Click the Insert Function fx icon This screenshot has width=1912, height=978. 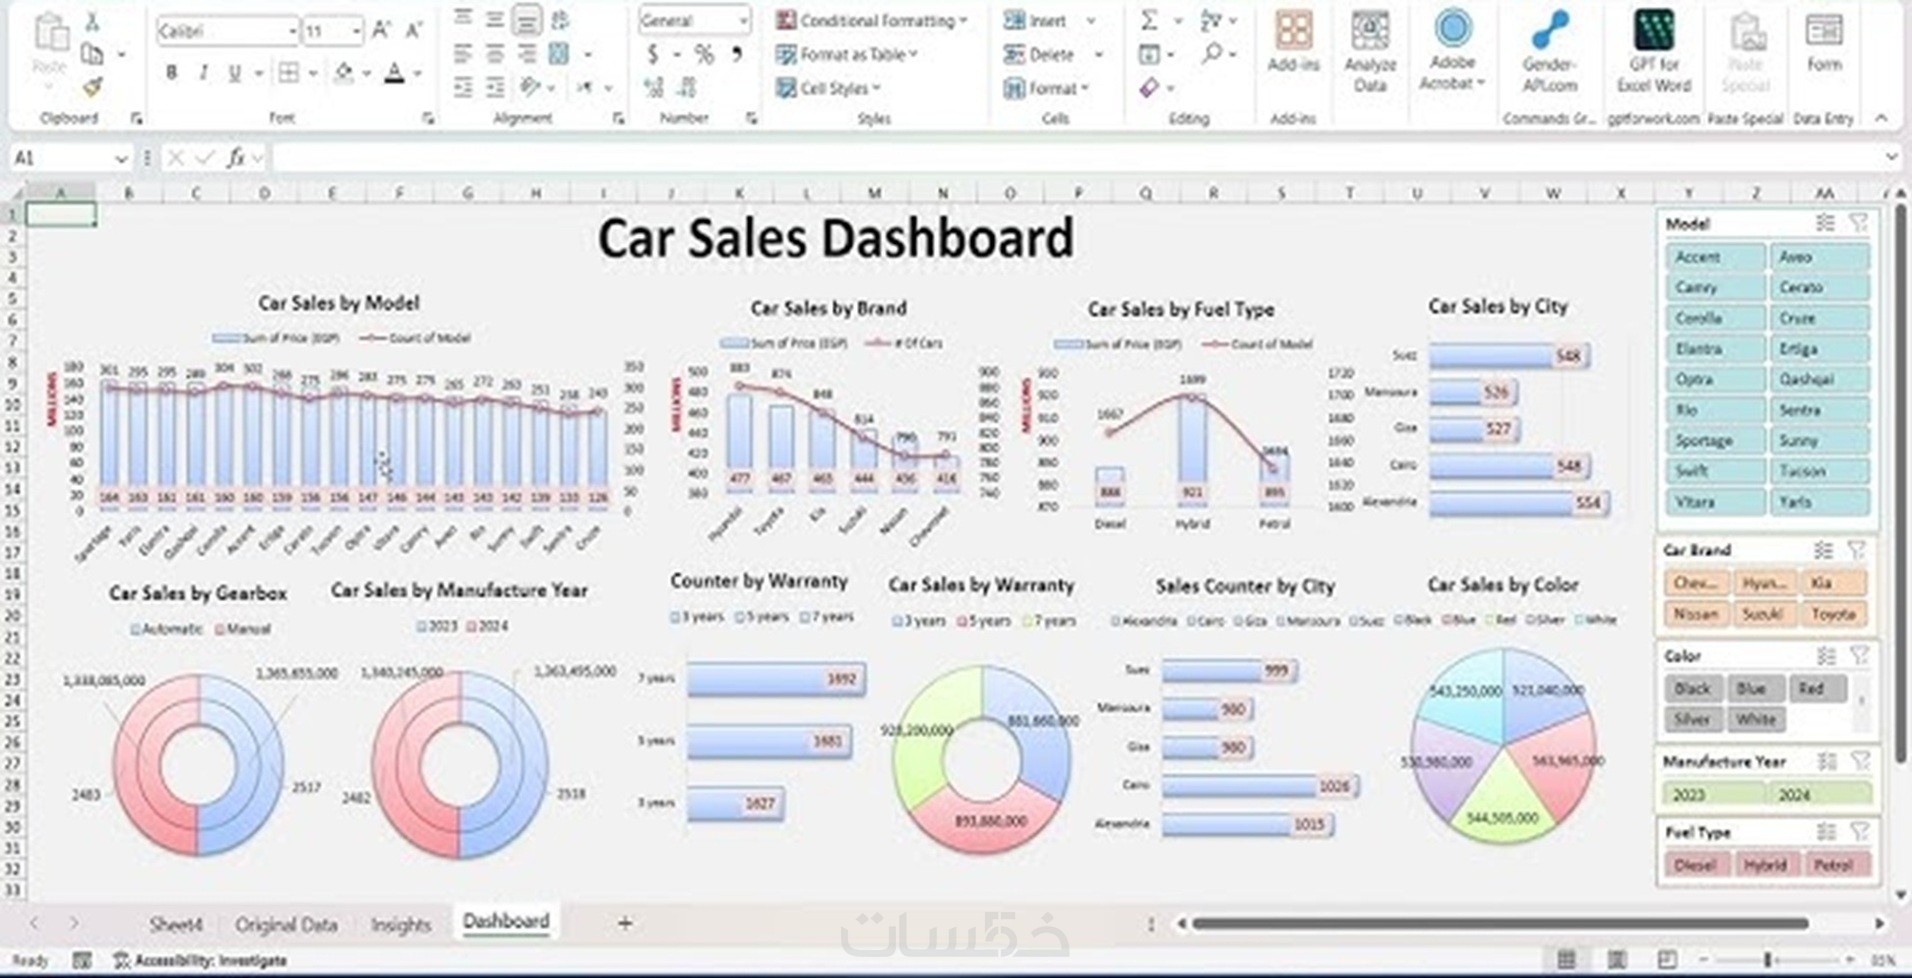click(x=236, y=158)
